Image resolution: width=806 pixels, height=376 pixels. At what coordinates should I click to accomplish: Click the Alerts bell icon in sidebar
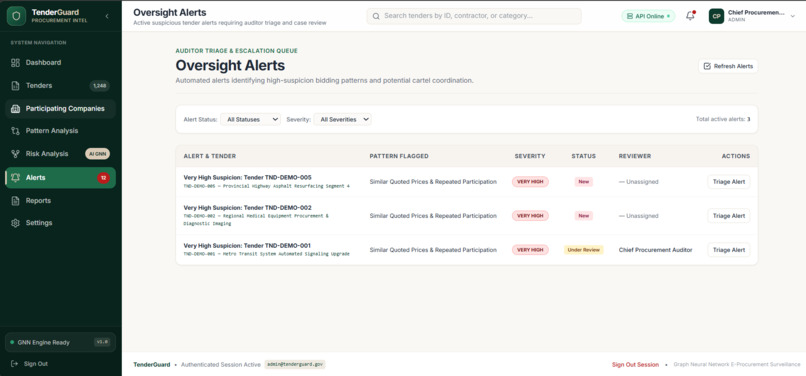15,177
